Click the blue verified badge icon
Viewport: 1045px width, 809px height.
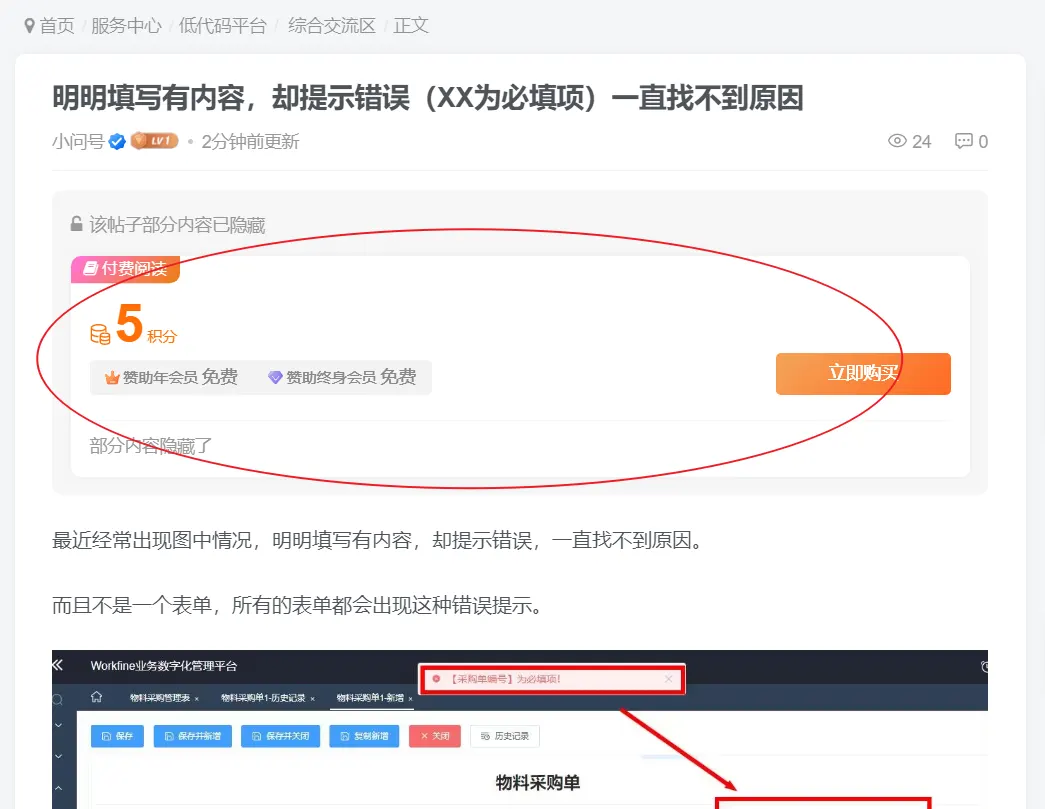coord(117,141)
